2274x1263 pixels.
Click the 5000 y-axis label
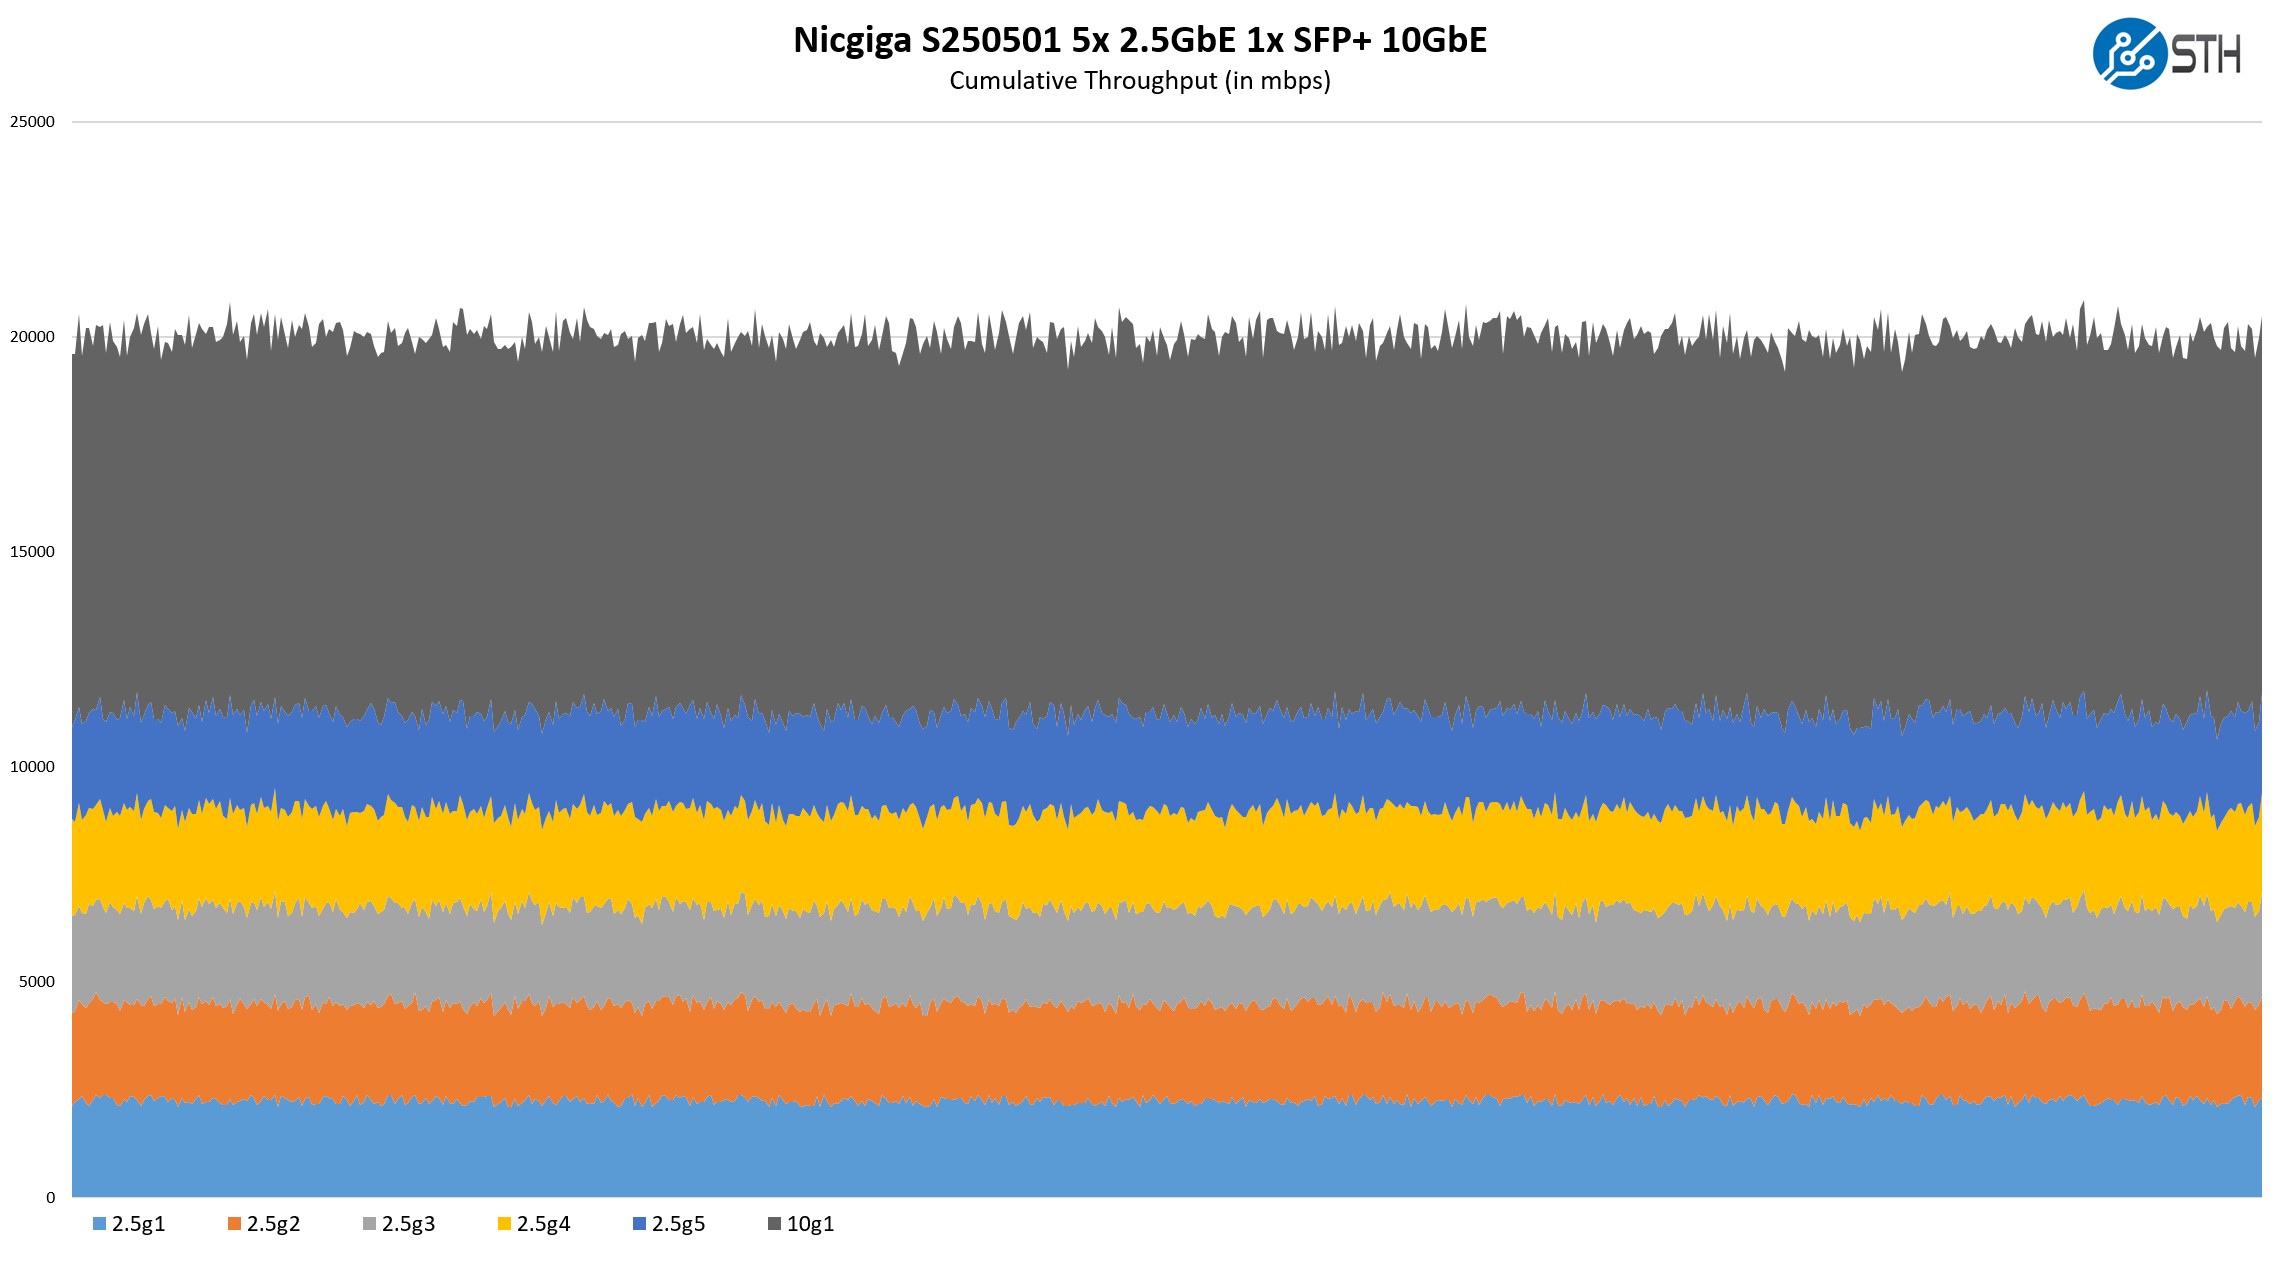[x=36, y=982]
